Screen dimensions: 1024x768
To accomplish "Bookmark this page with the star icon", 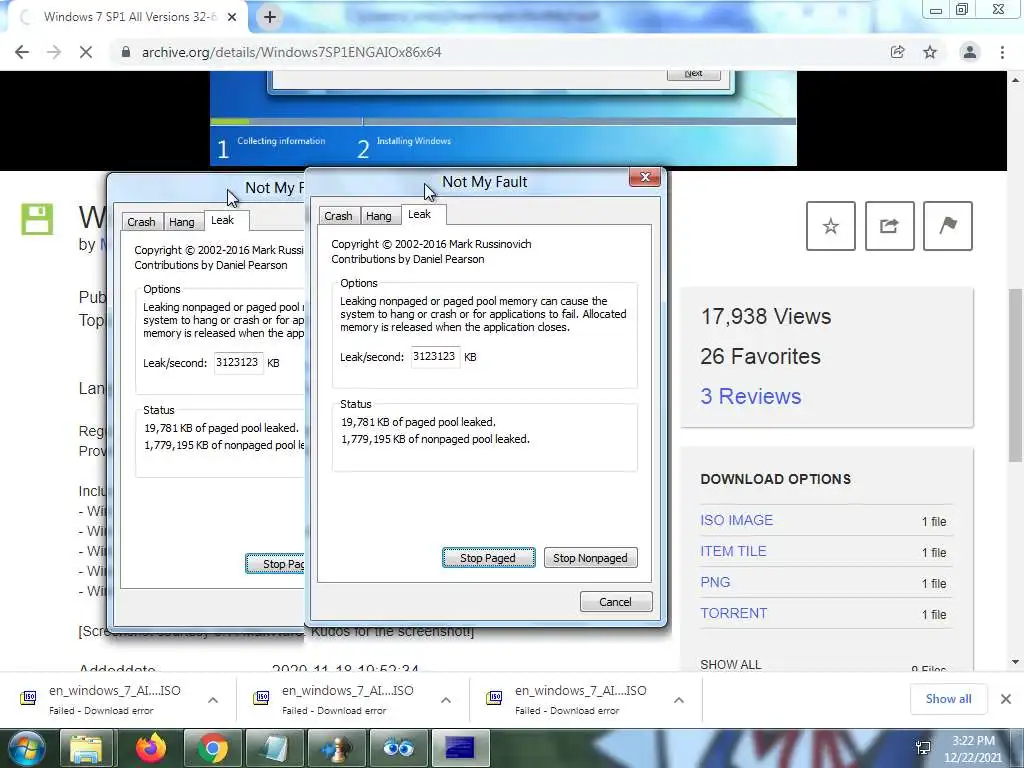I will pyautogui.click(x=930, y=52).
